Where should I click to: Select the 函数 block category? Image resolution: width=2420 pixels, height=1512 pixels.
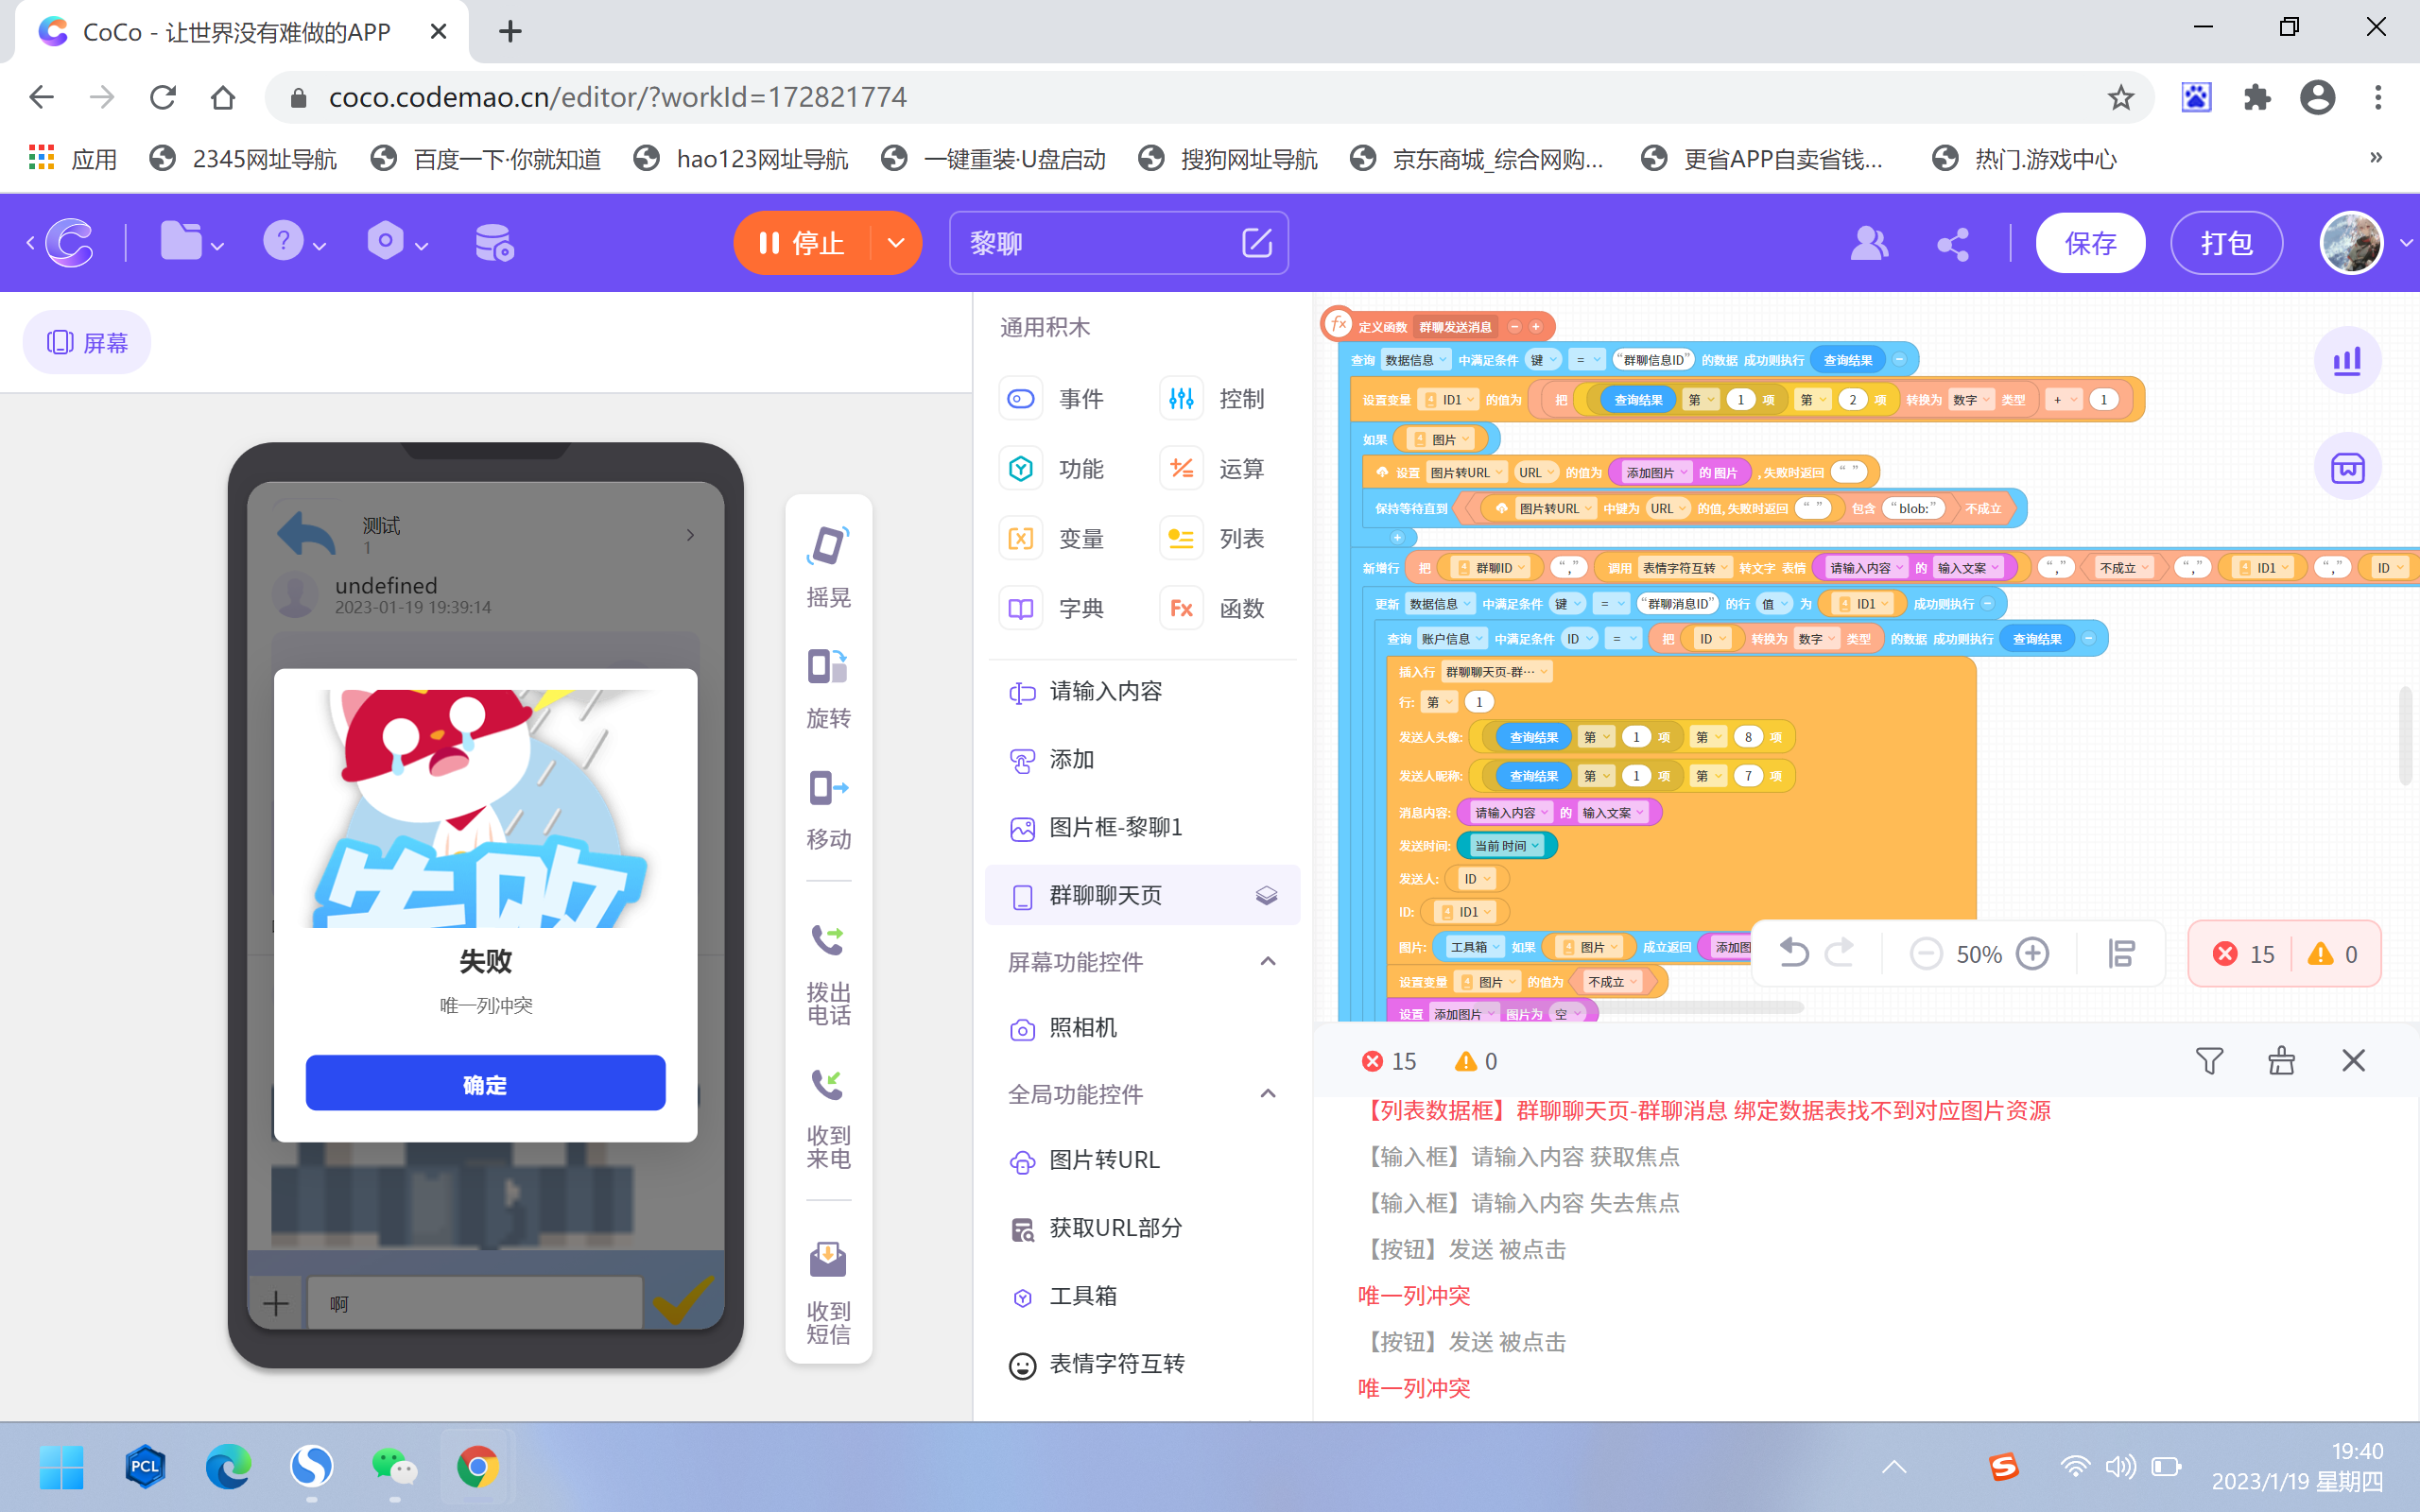[x=1213, y=609]
